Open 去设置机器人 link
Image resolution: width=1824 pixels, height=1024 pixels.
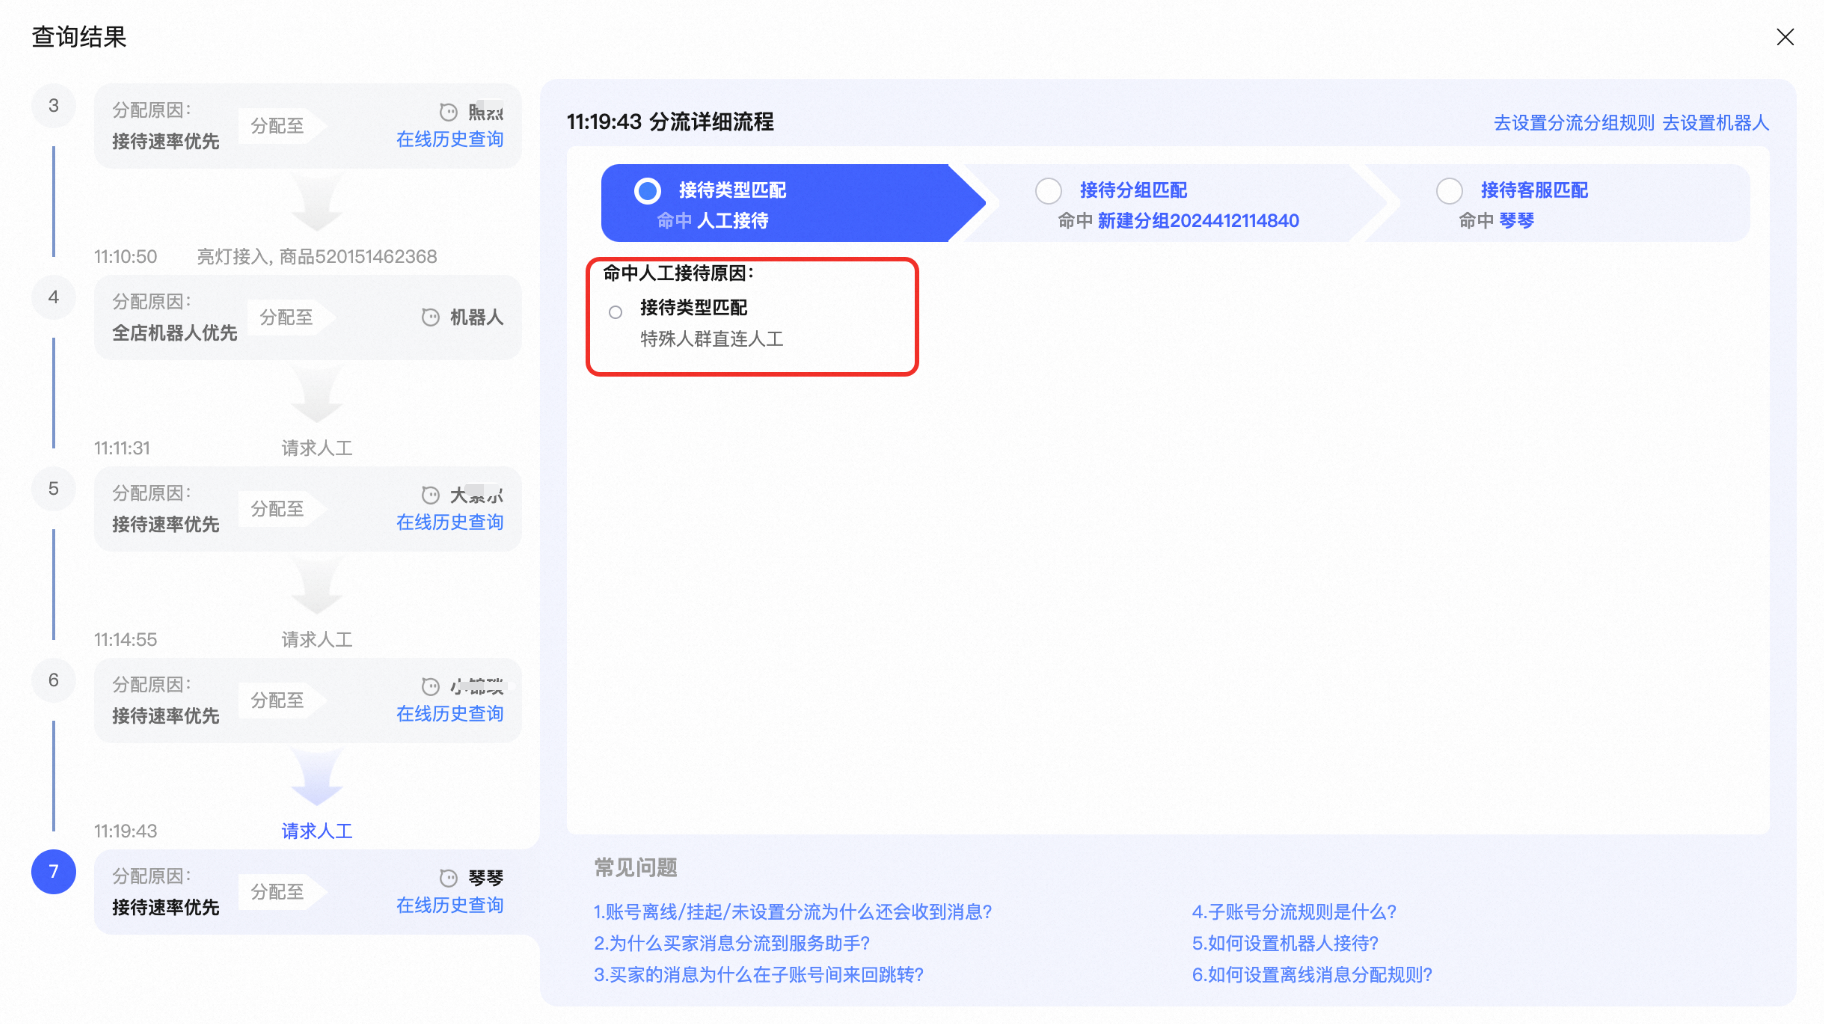[x=1716, y=123]
